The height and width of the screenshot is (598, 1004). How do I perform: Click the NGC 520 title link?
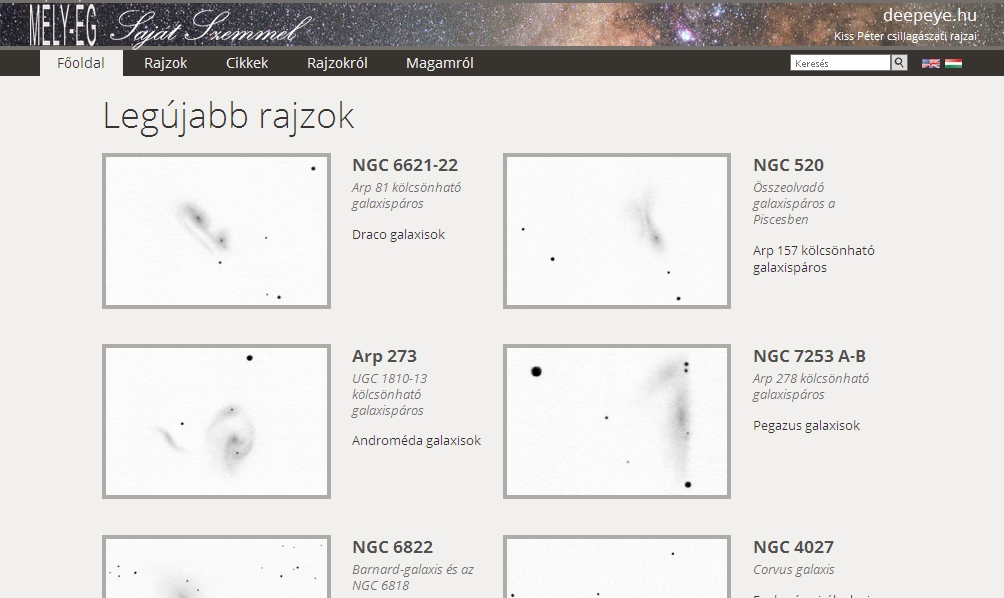coord(788,165)
